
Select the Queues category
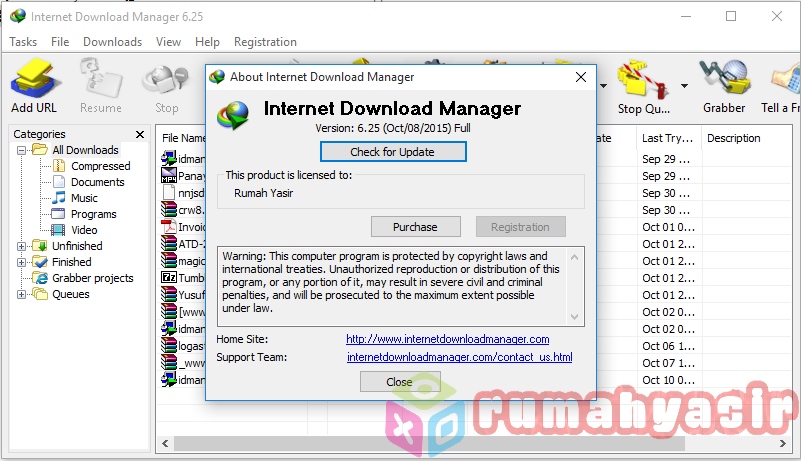coord(70,294)
